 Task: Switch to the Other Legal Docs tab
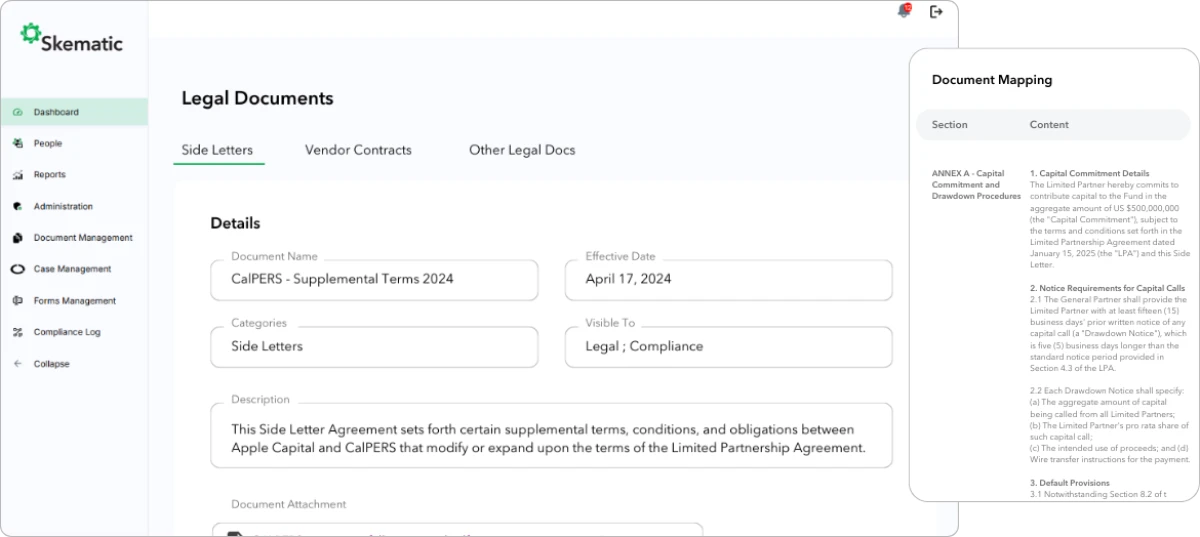(522, 150)
